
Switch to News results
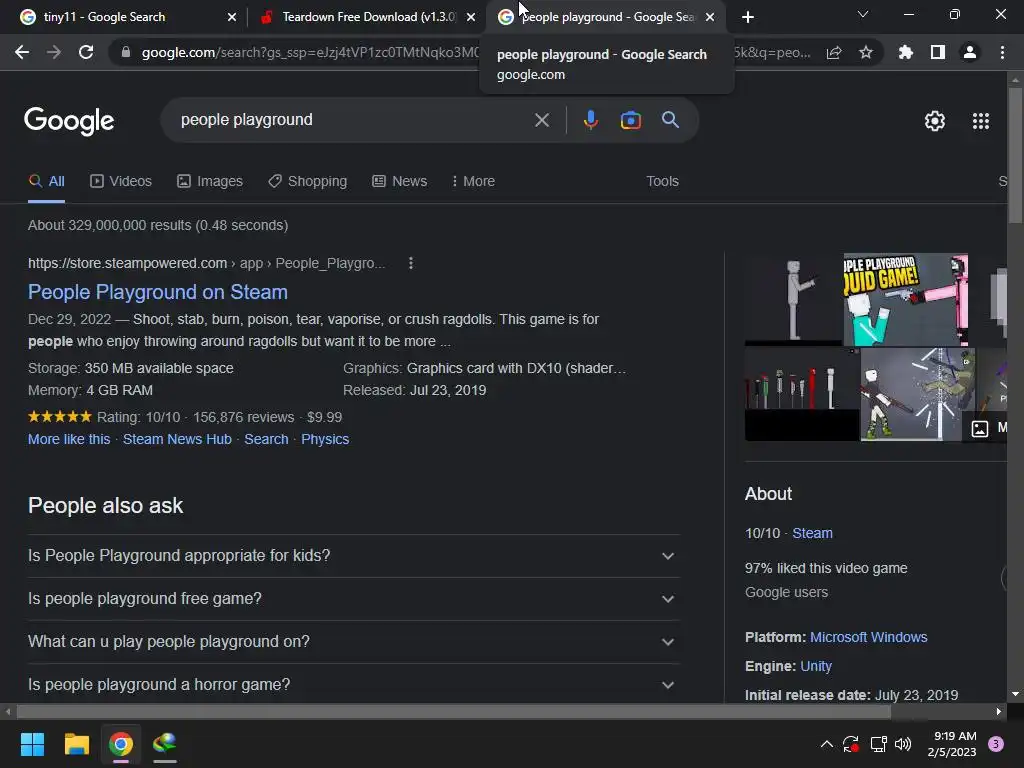pyautogui.click(x=400, y=182)
